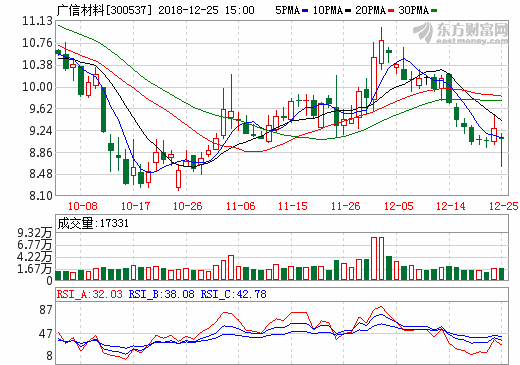Click the 10.00 price axis label
The height and width of the screenshot is (365, 520).
pos(37,87)
